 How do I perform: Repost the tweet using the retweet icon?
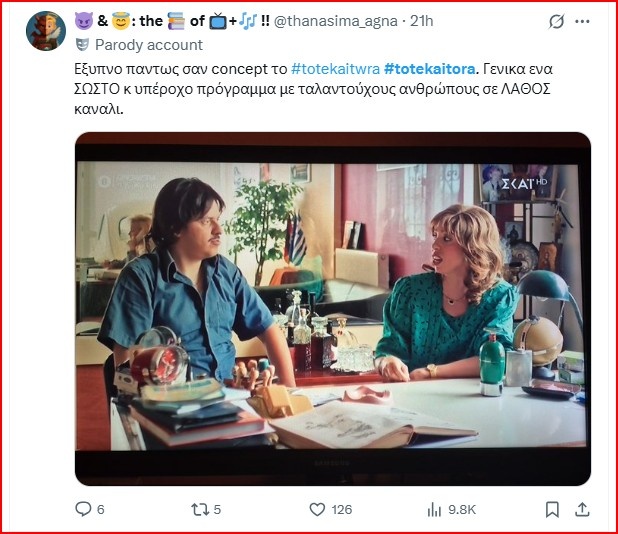[x=200, y=509]
